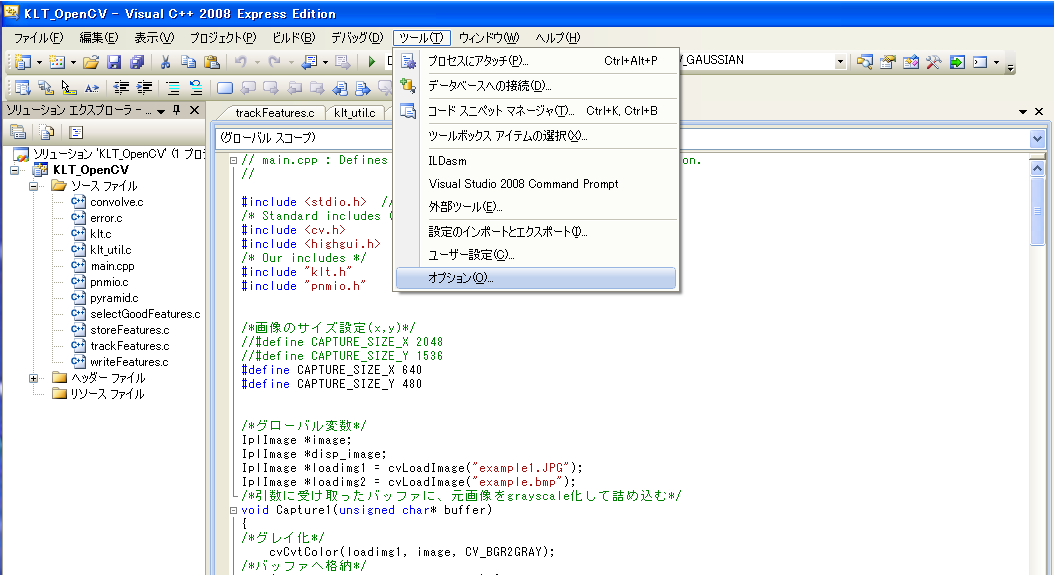1054x575 pixels.
Task: Collapse the main.cpp header comment block
Action: click(x=233, y=160)
